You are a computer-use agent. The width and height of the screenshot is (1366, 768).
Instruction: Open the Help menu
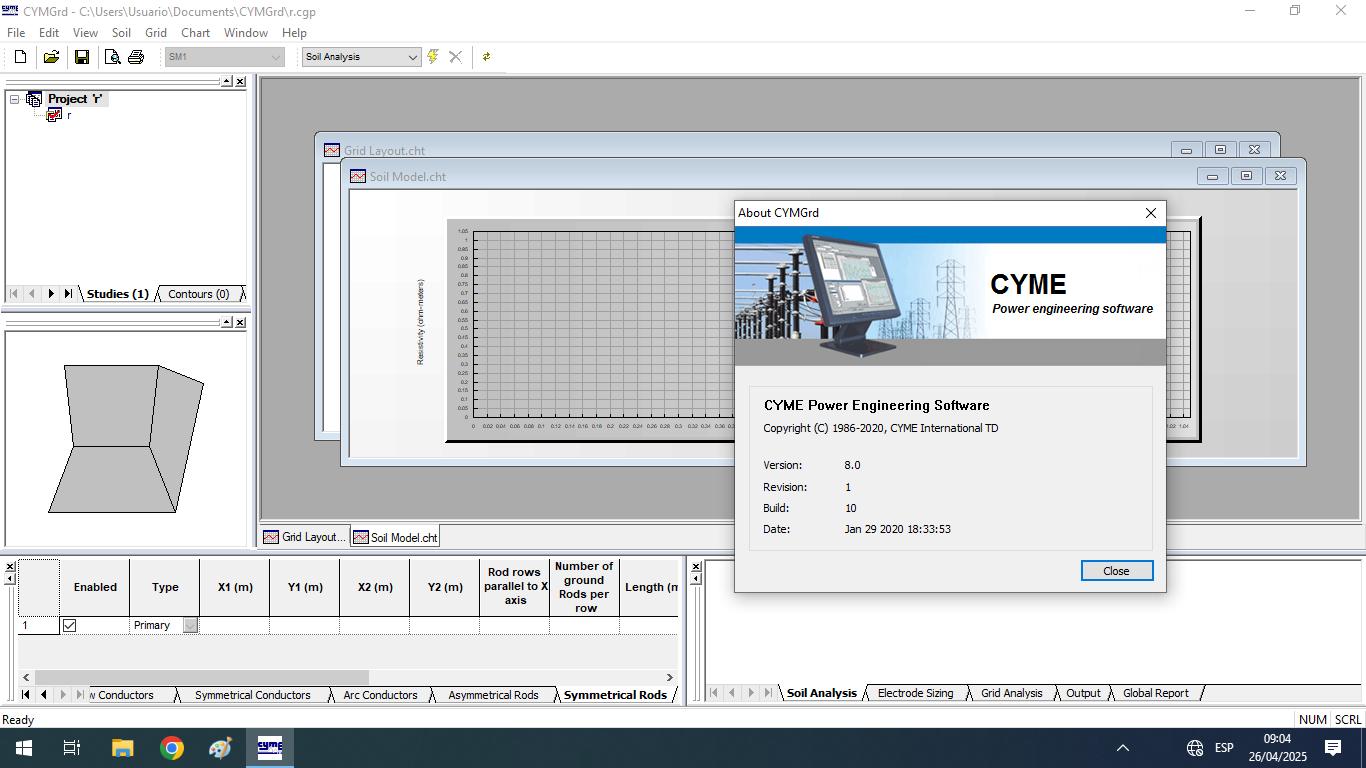294,33
